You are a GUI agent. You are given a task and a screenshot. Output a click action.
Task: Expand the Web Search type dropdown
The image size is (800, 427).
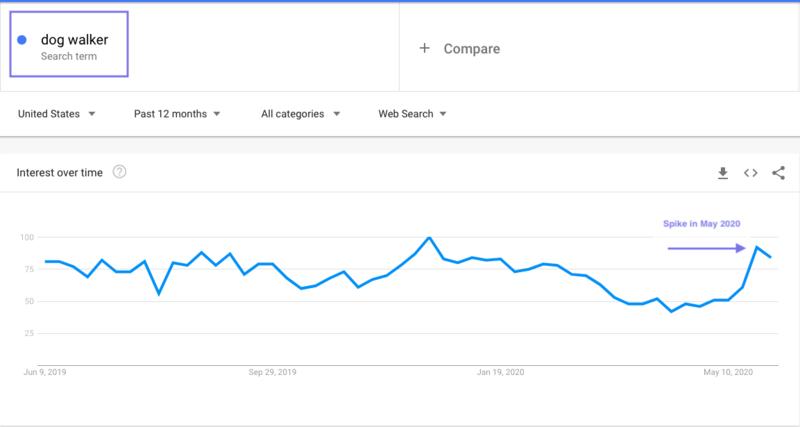point(411,114)
